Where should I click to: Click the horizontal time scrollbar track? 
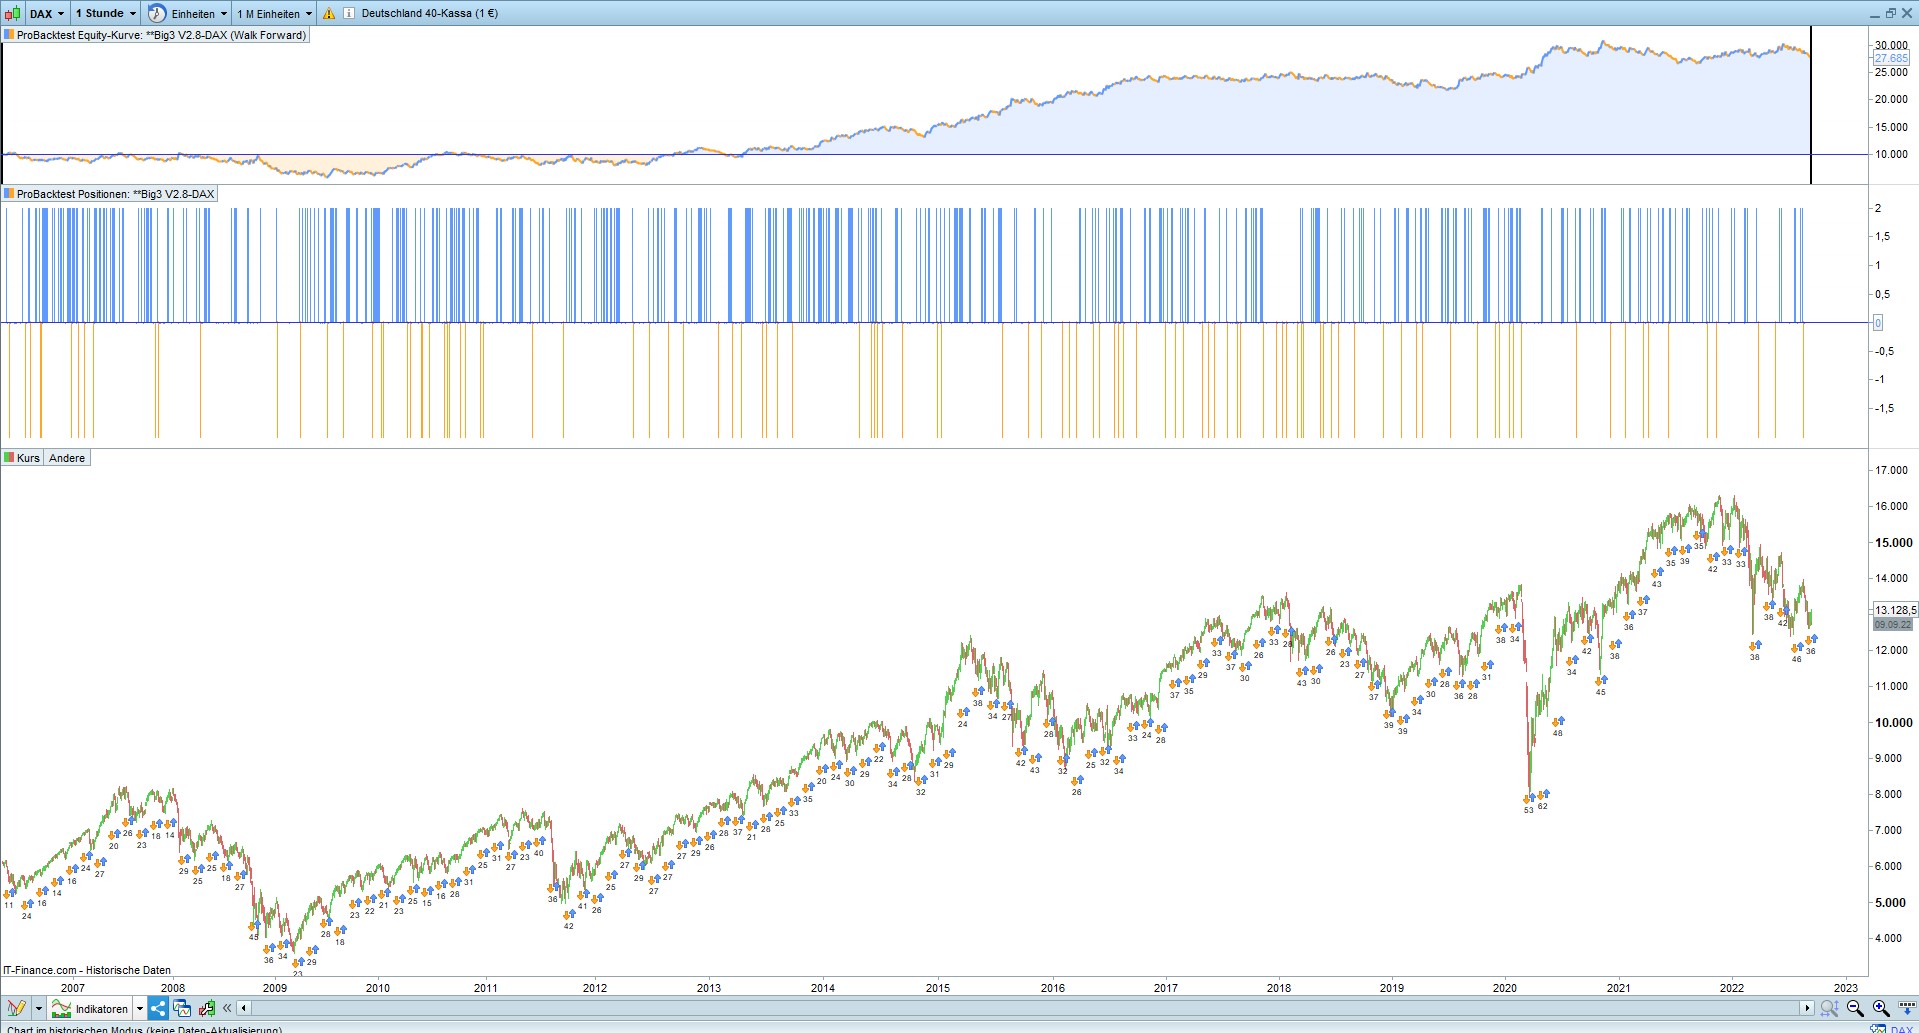(x=1025, y=1008)
